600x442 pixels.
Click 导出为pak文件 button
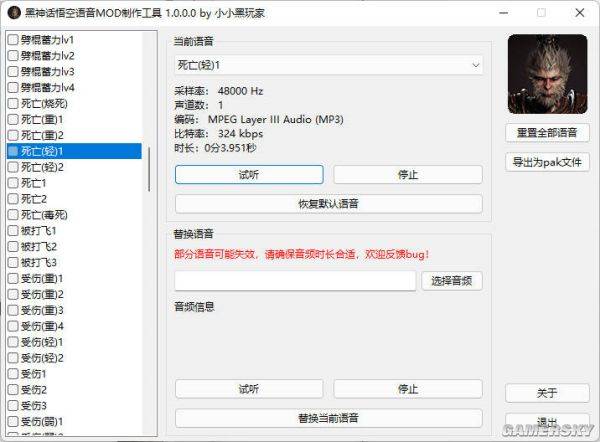pyautogui.click(x=547, y=162)
